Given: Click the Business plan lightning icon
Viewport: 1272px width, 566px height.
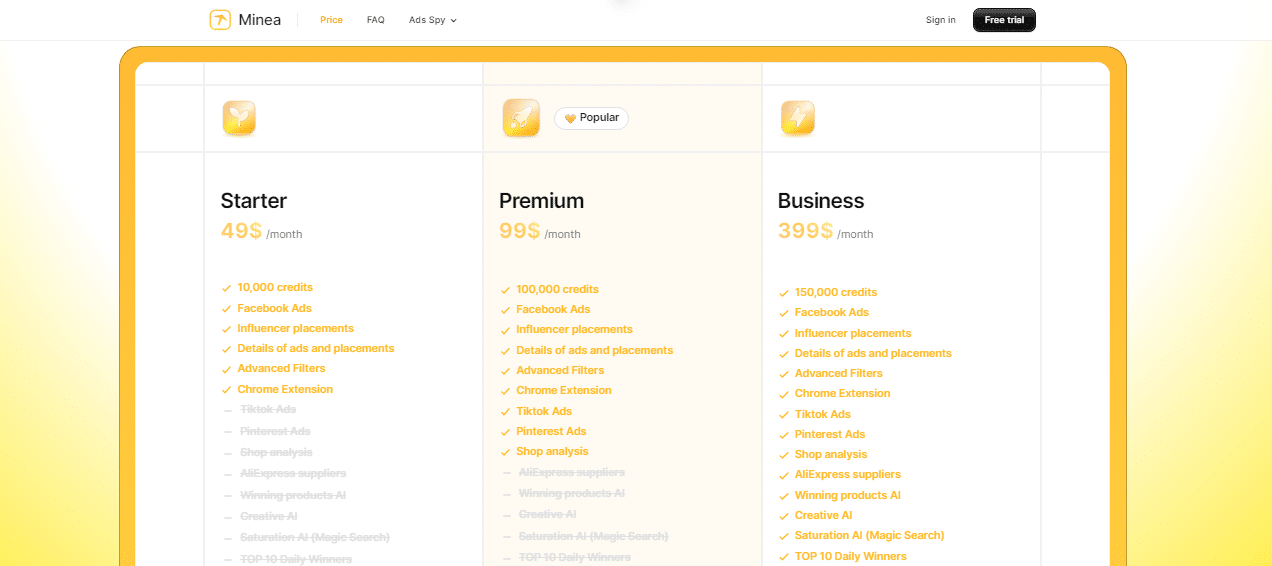Looking at the screenshot, I should click(x=798, y=118).
